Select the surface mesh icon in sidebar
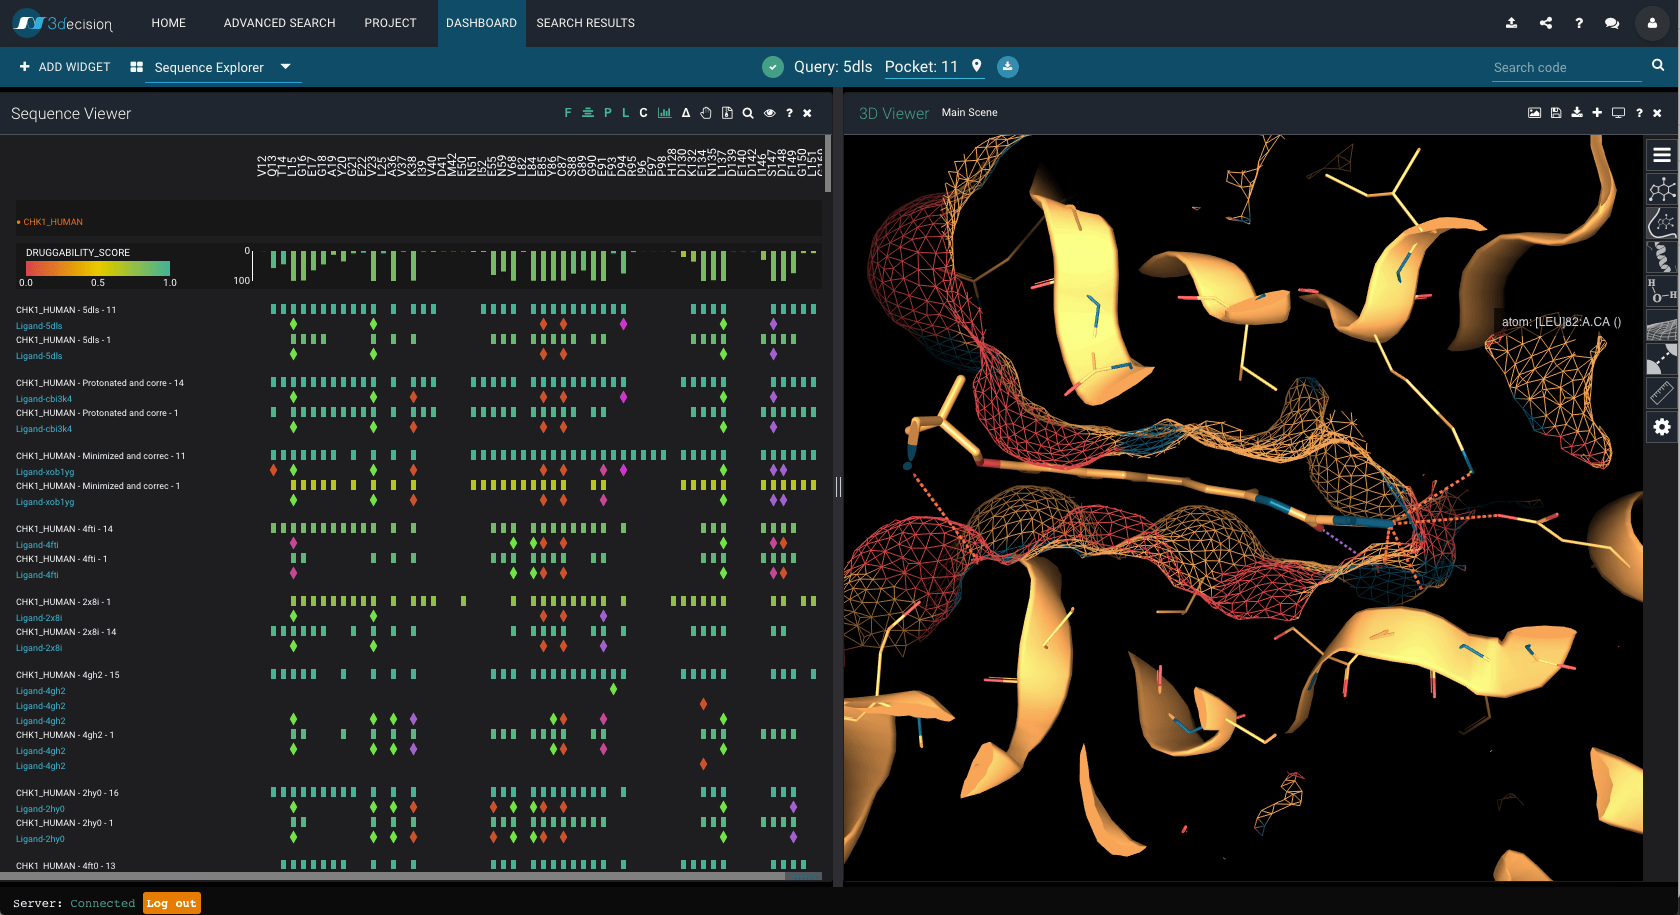1680x915 pixels. coord(1661,326)
